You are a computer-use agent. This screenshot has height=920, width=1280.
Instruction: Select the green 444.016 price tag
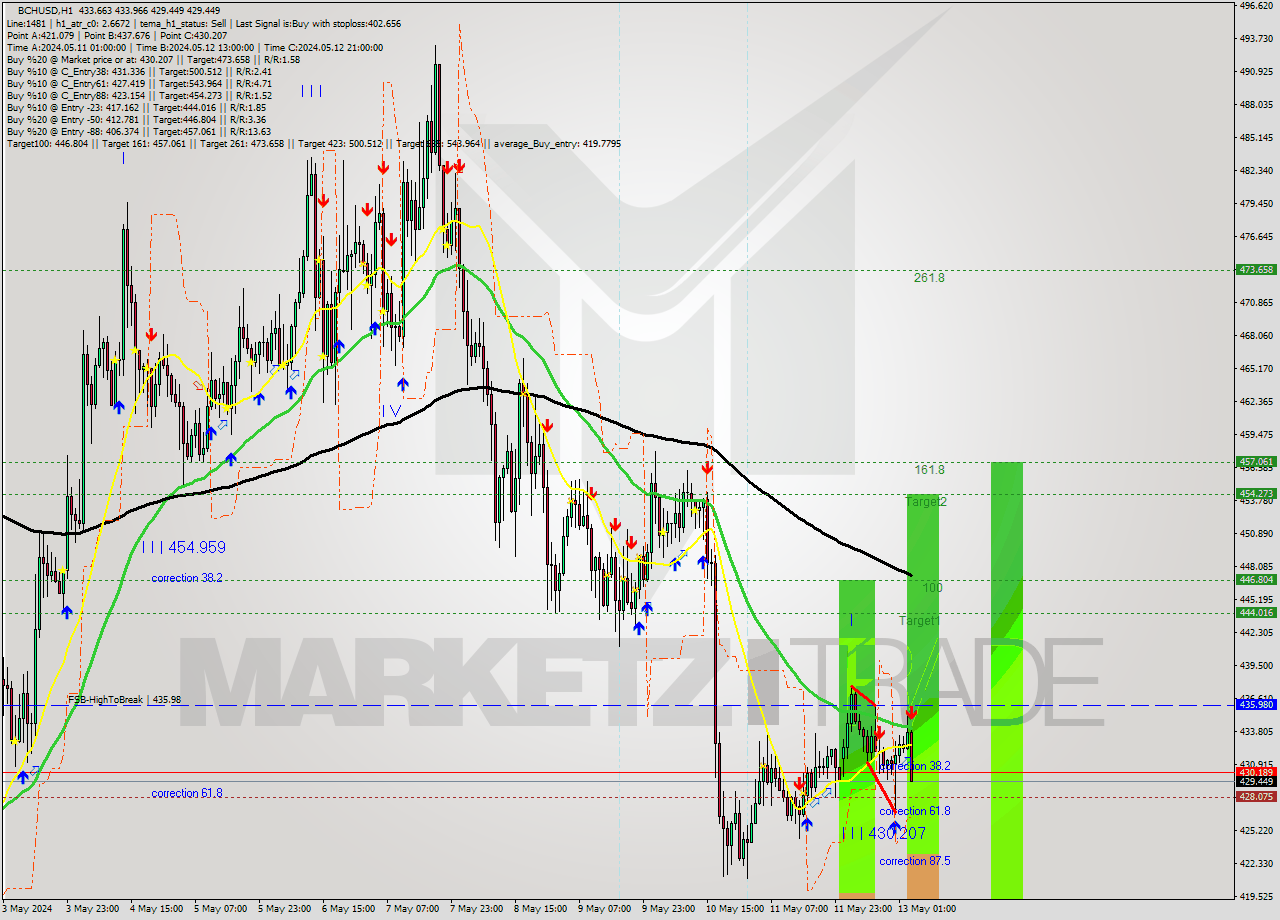coord(1256,613)
